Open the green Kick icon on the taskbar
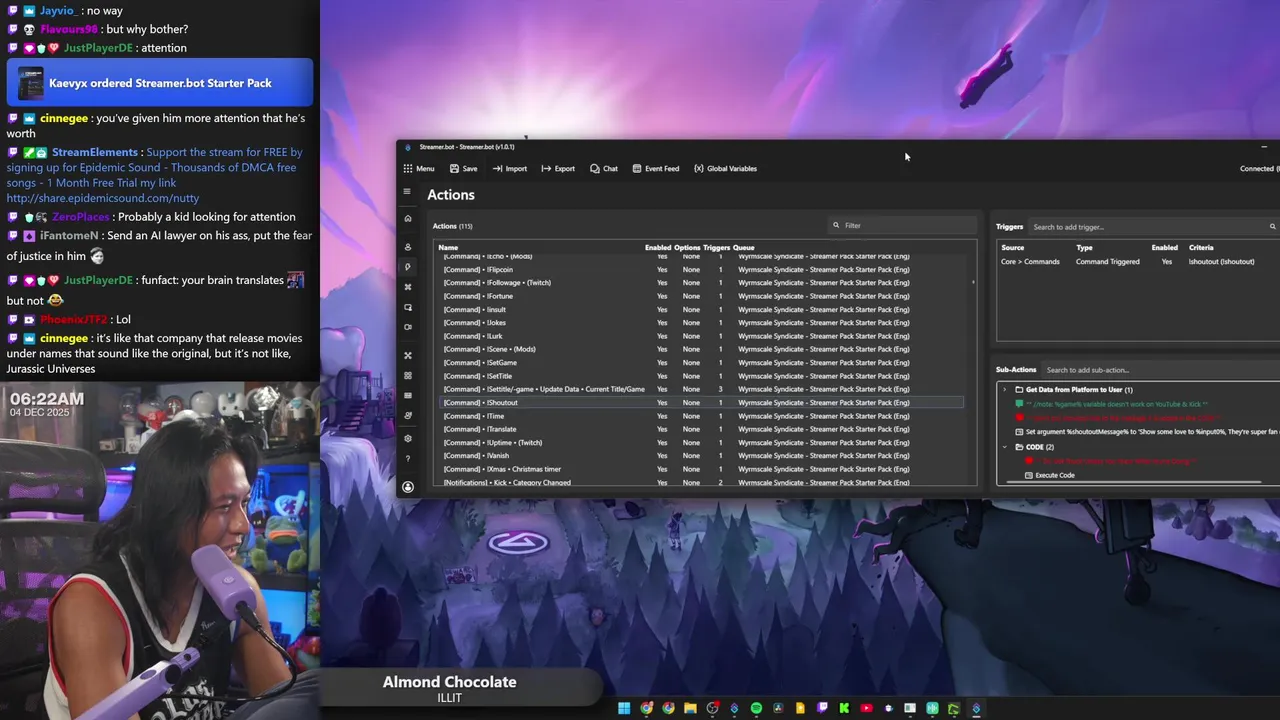The height and width of the screenshot is (720, 1280). click(844, 709)
